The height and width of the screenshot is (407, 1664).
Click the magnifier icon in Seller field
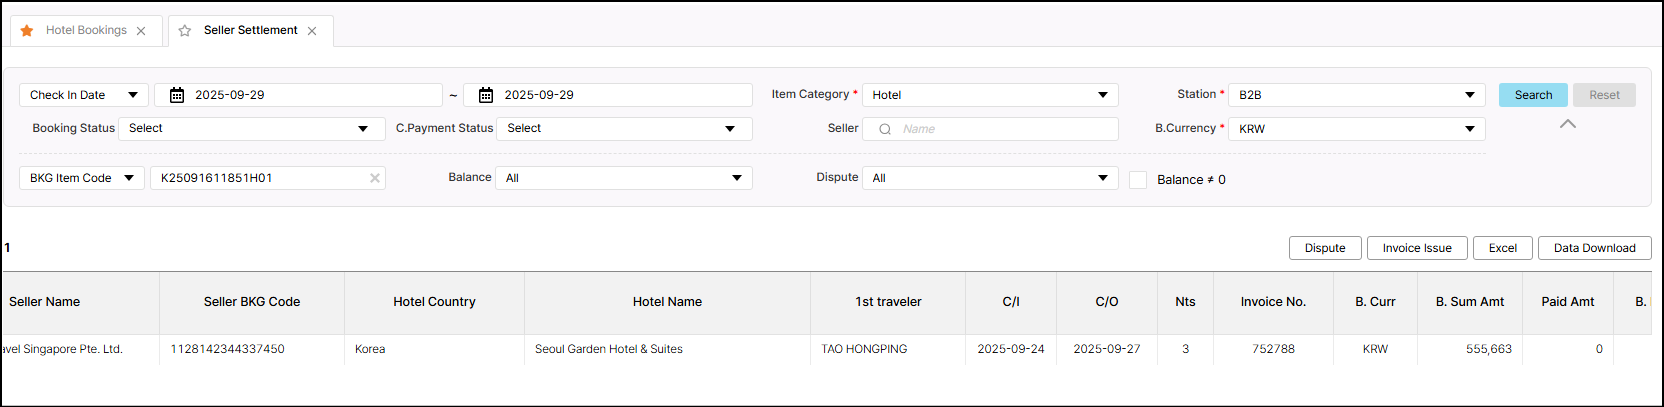[885, 129]
